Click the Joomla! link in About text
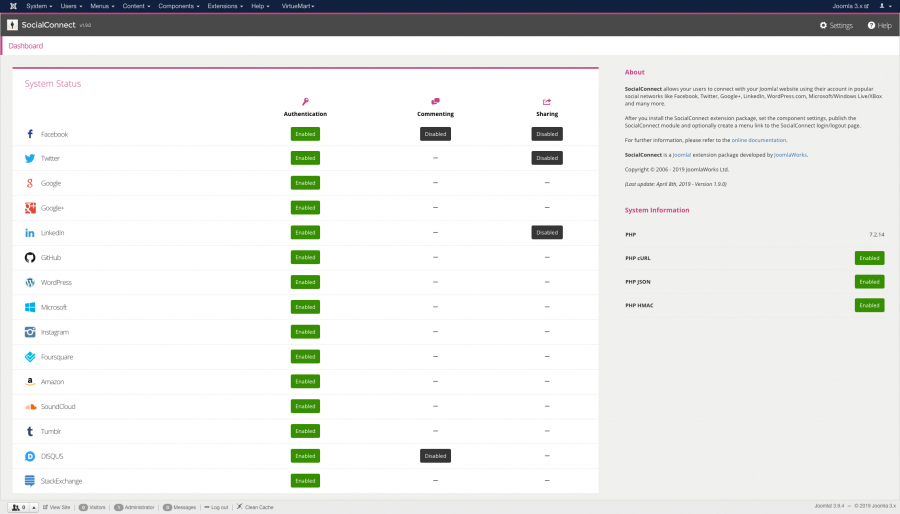 [681, 155]
